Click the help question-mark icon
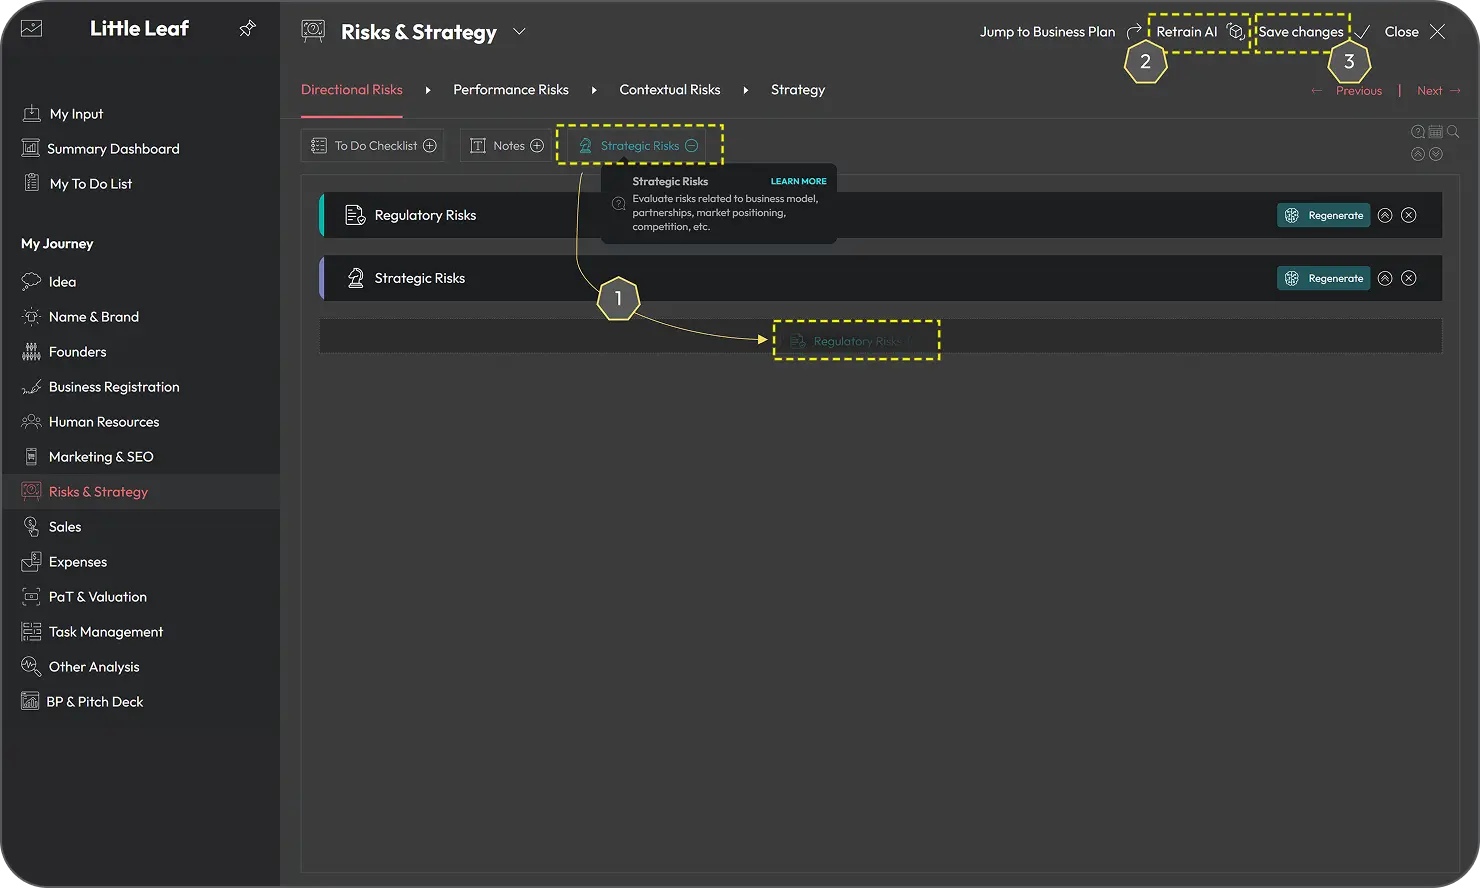Screen dimensions: 1480x888 1418,132
